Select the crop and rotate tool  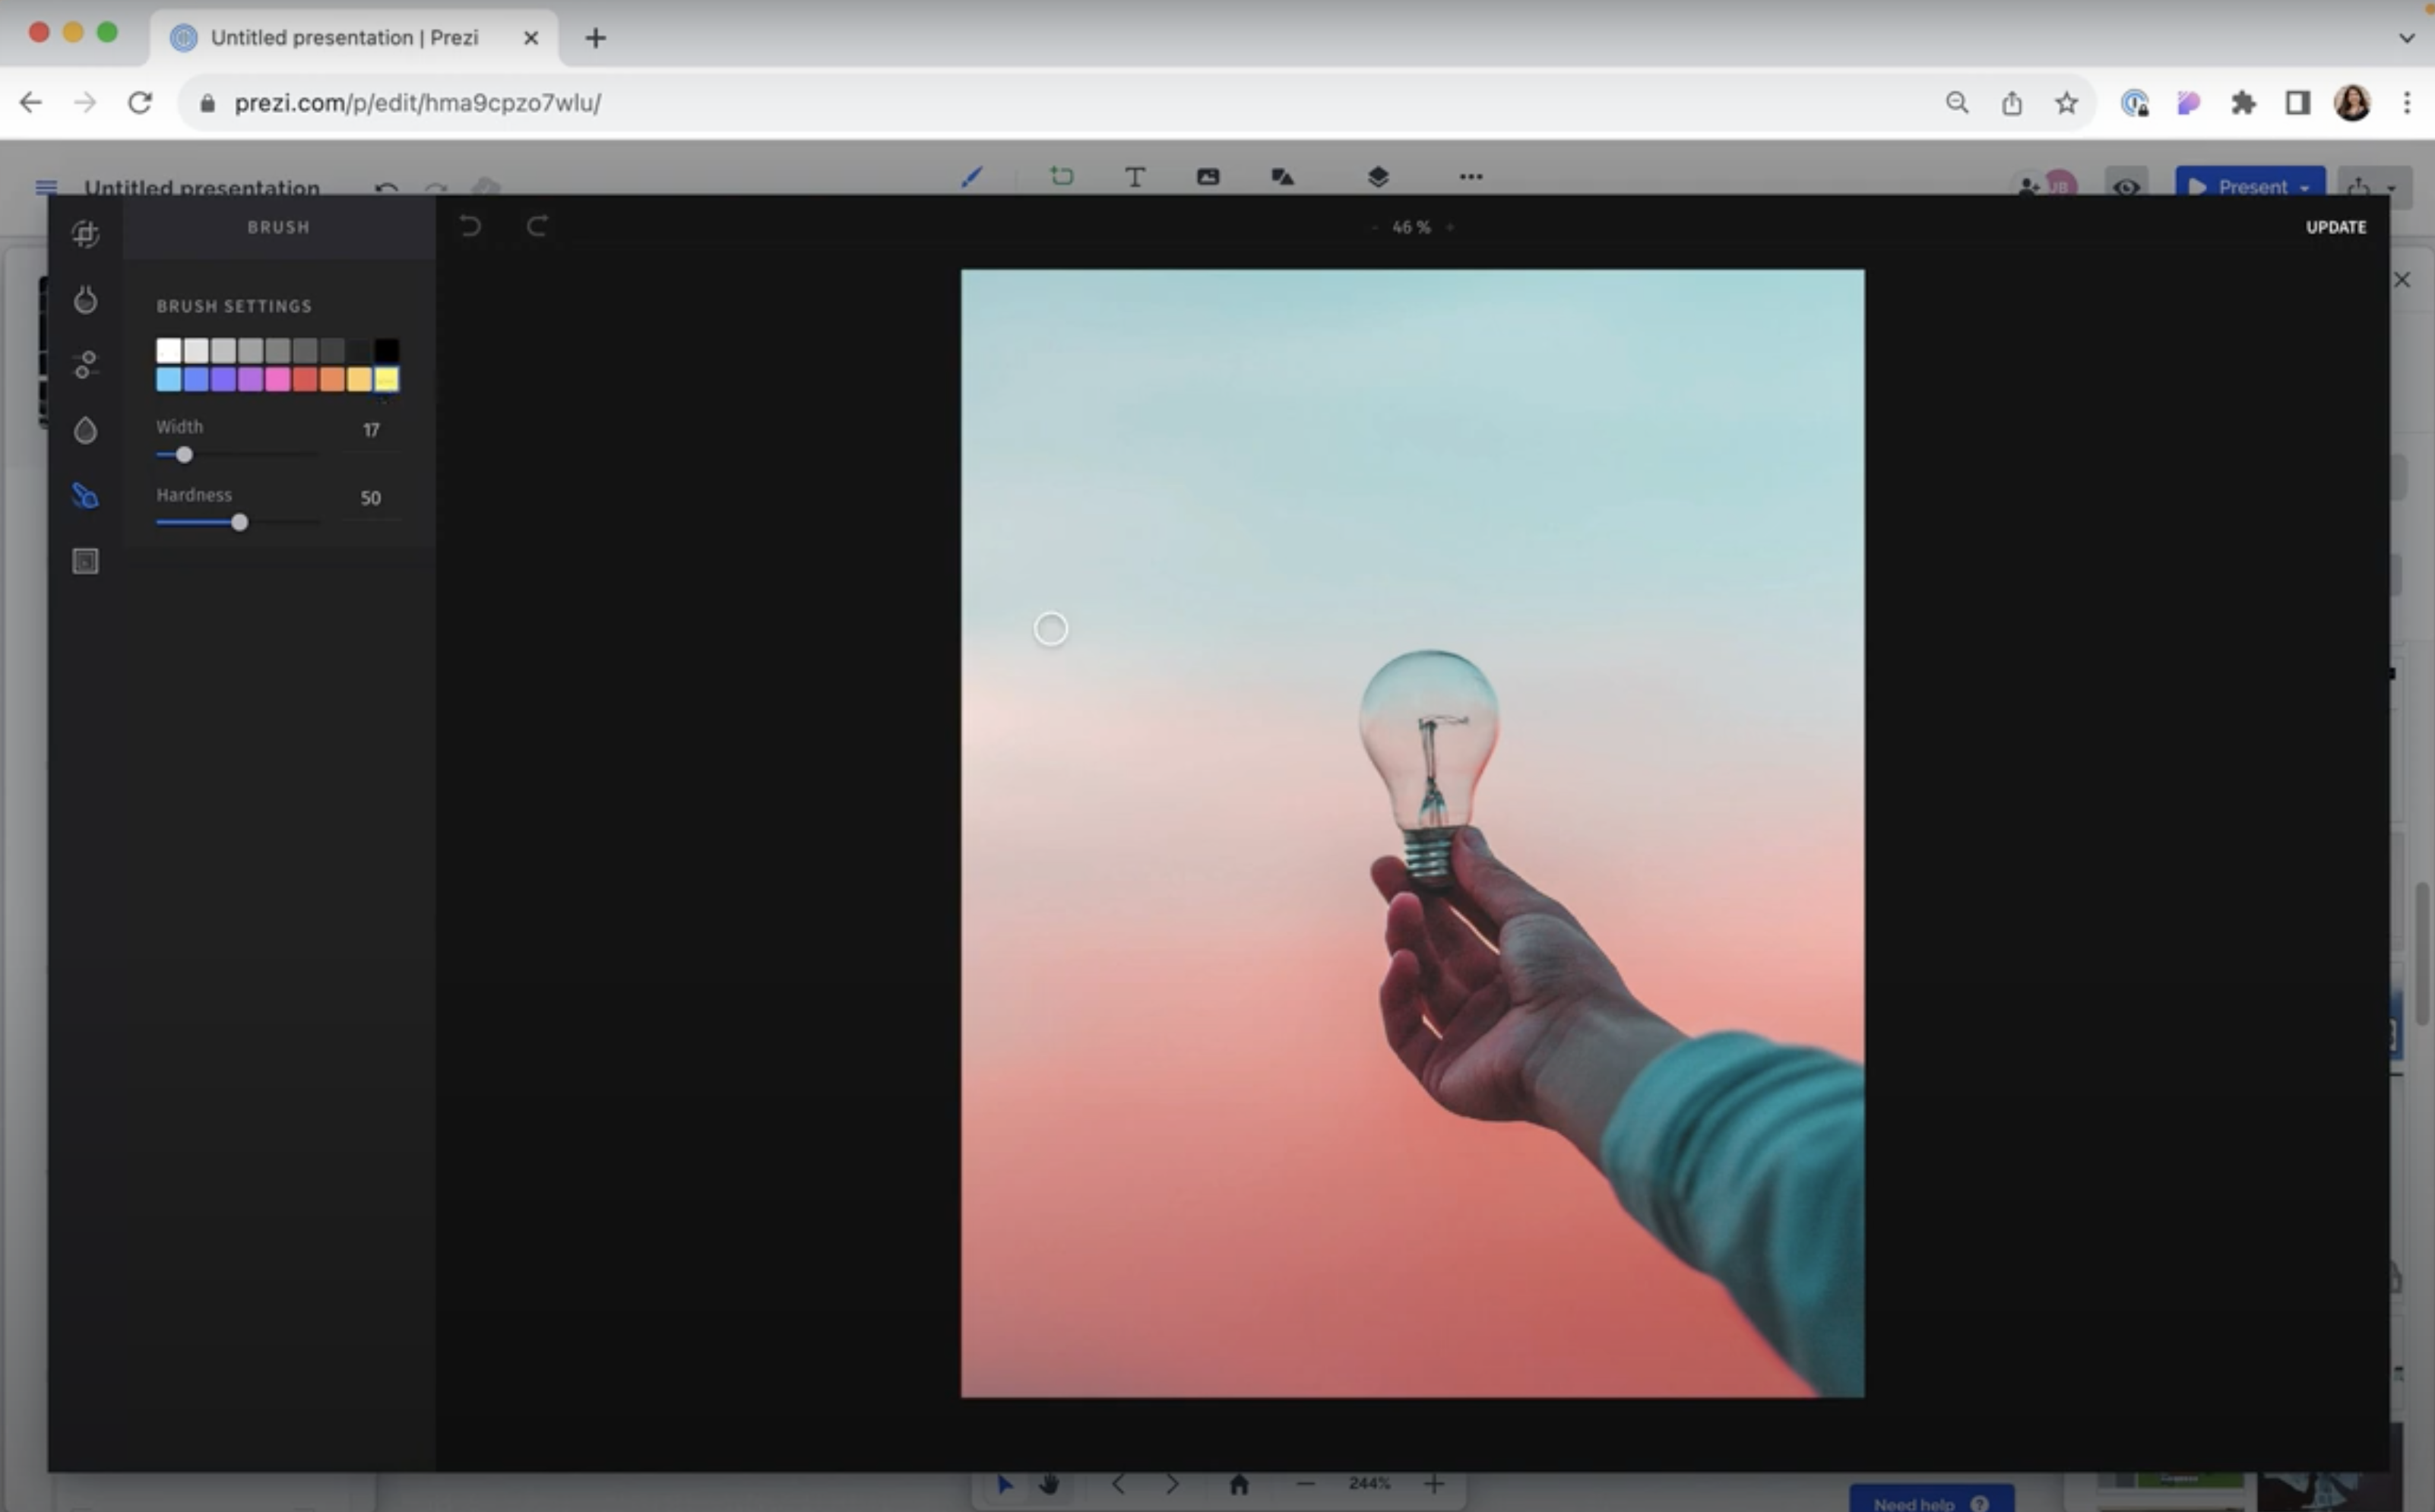[x=85, y=234]
